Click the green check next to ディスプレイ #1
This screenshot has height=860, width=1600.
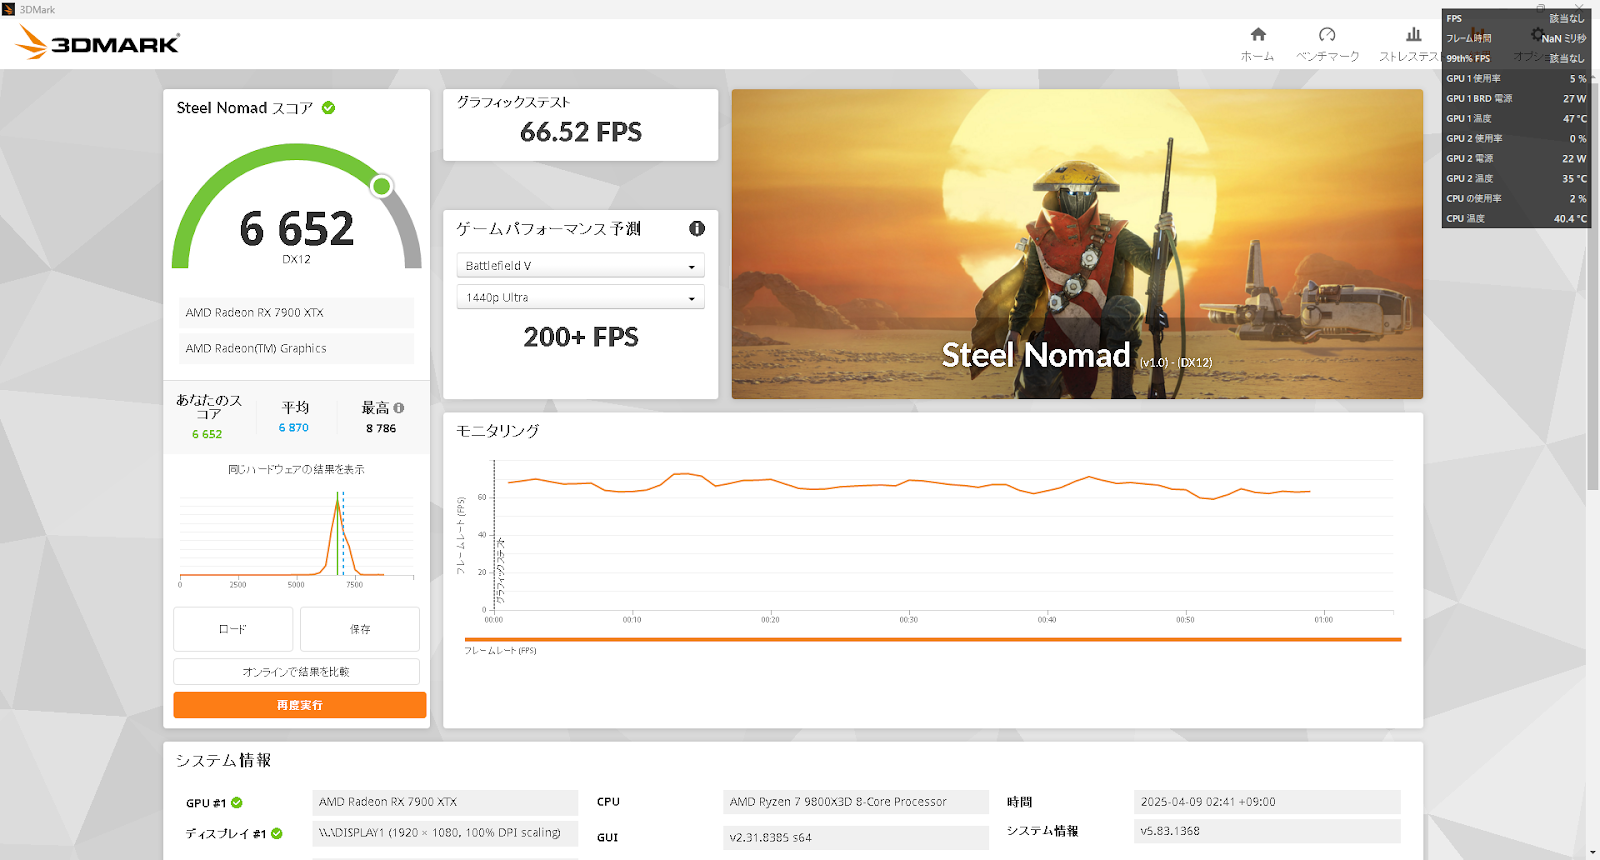pyautogui.click(x=277, y=834)
